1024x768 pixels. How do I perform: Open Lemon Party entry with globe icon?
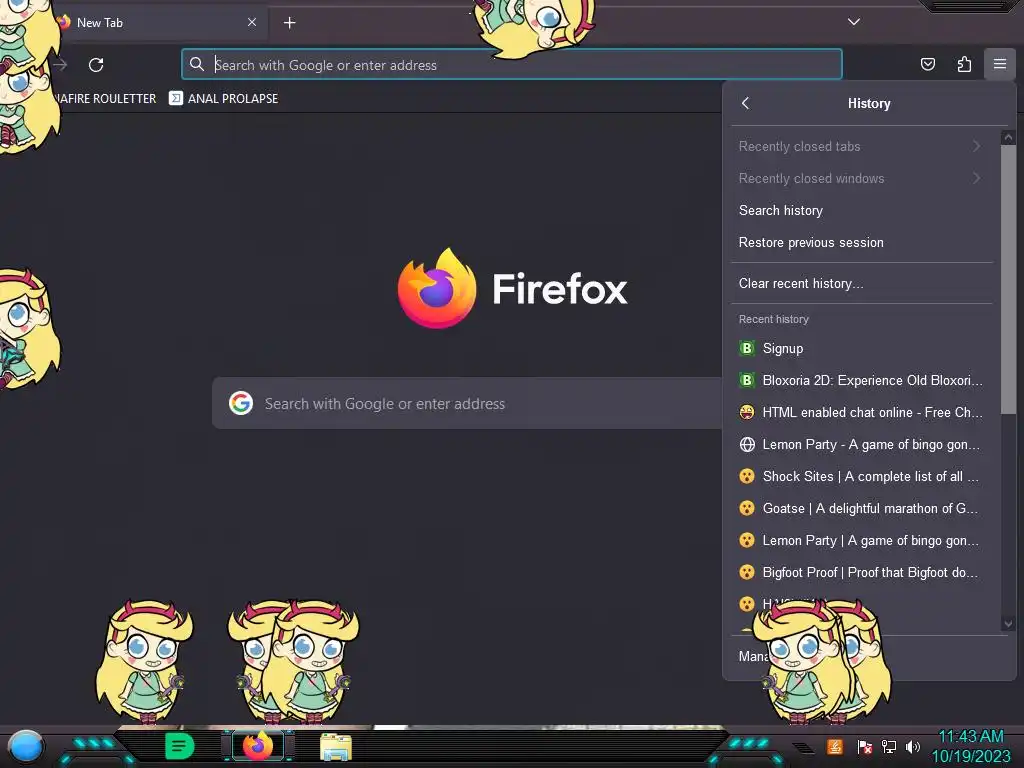point(861,444)
